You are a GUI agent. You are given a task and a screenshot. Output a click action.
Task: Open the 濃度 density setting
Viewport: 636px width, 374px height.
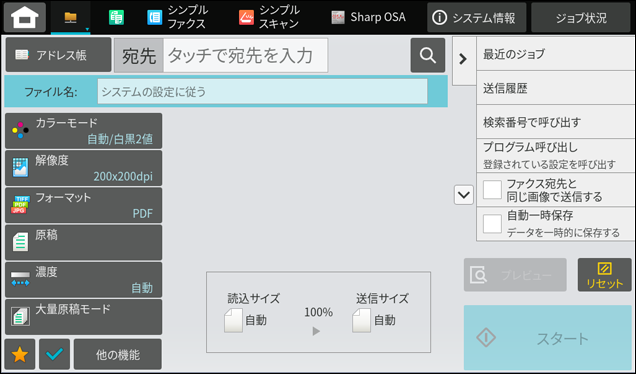pos(84,280)
